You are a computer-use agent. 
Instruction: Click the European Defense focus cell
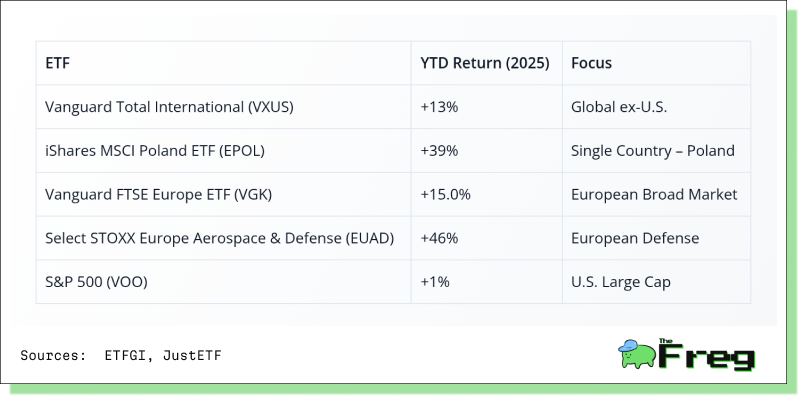656,239
